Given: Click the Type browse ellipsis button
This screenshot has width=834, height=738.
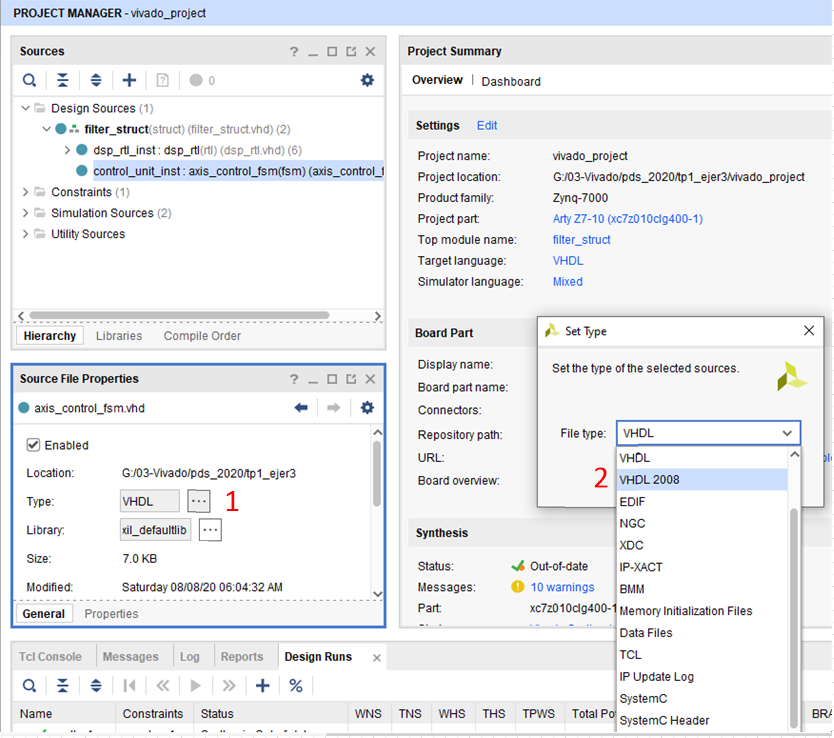Looking at the screenshot, I should tap(199, 501).
